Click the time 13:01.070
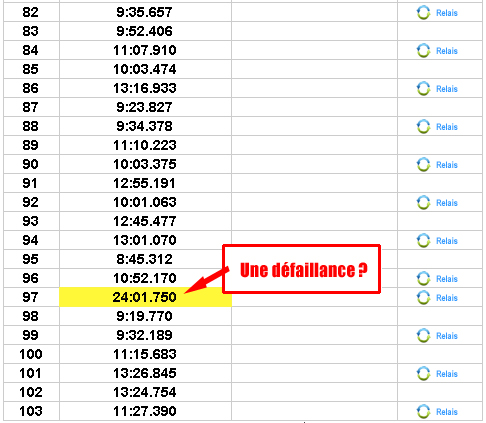486x423 pixels. 144,240
